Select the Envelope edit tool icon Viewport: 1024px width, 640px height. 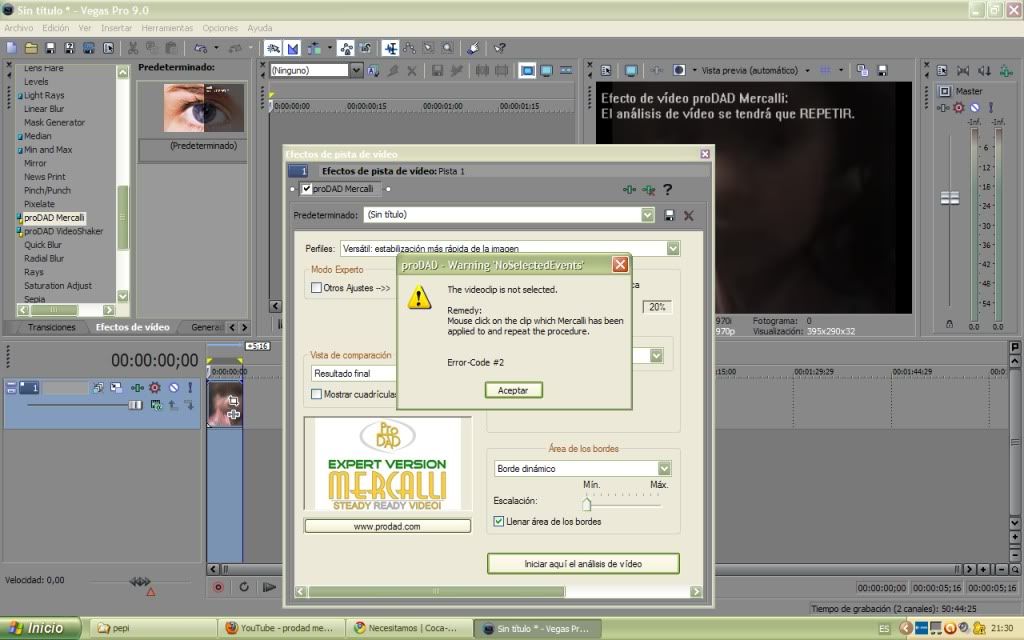409,48
